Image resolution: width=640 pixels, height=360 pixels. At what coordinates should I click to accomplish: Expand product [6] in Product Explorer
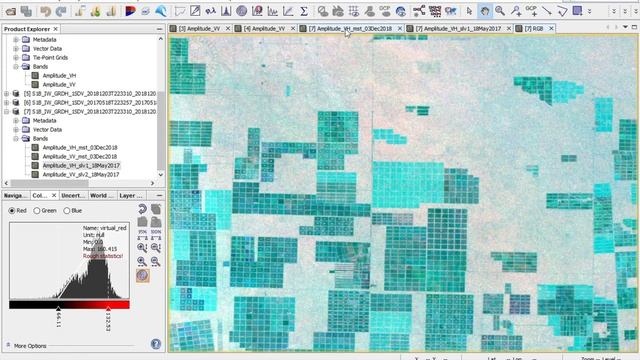(x=7, y=102)
